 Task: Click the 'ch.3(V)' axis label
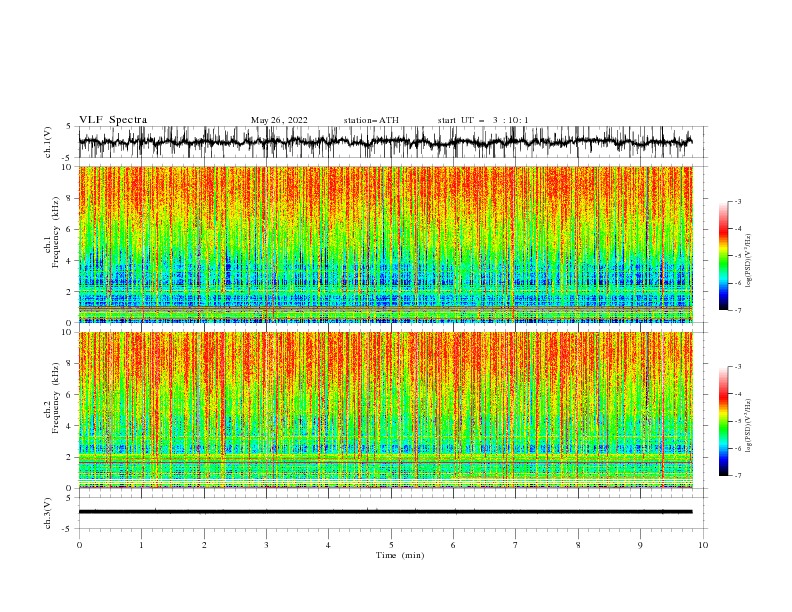[48, 513]
